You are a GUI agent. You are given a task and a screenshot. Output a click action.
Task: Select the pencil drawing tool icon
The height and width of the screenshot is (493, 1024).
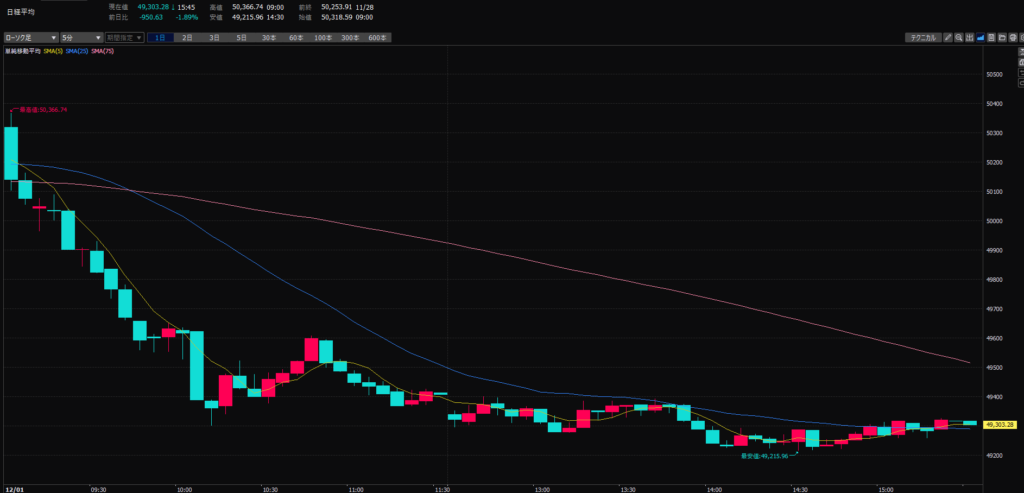[948, 37]
